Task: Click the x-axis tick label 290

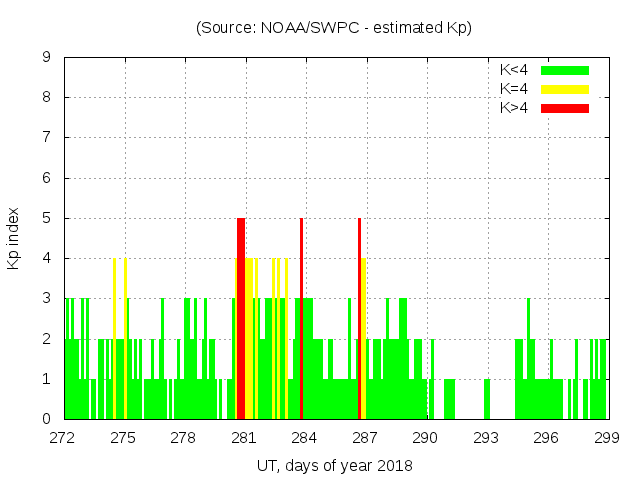Action: (426, 437)
